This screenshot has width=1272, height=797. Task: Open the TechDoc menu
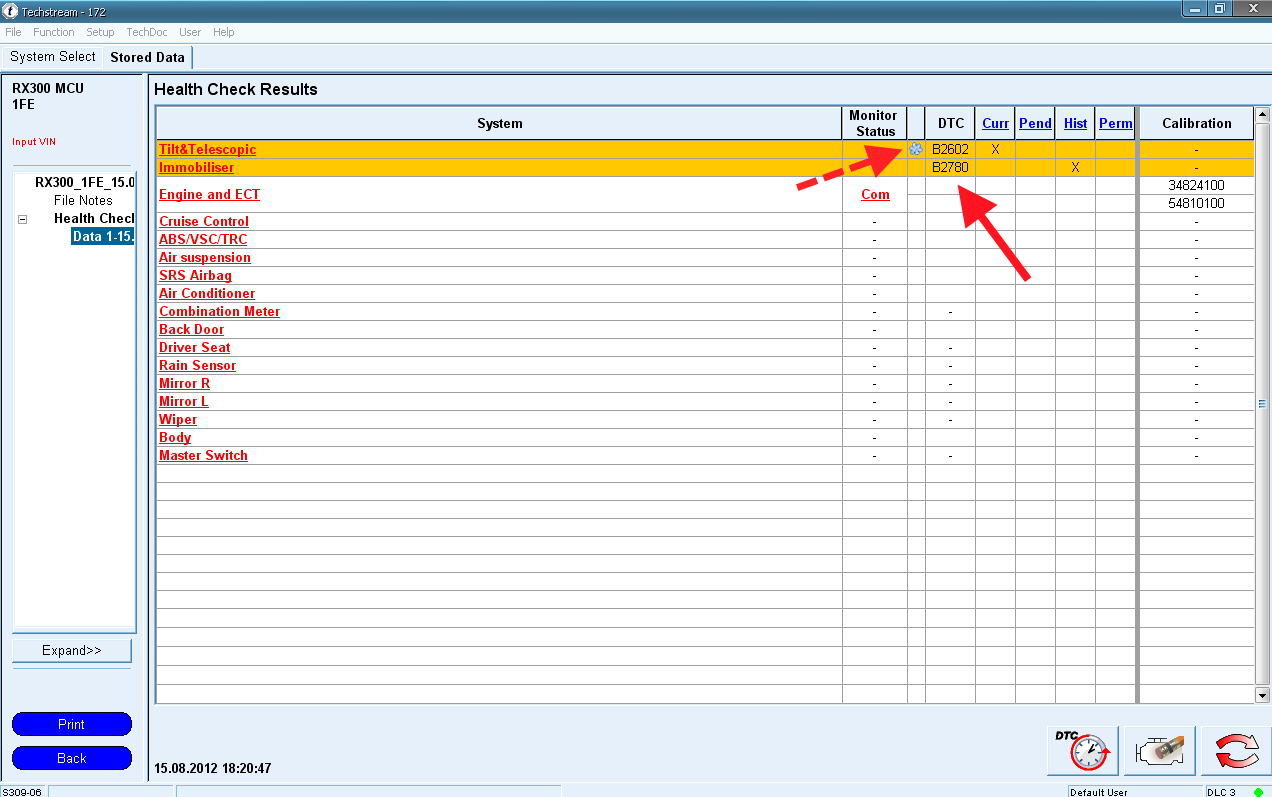(147, 32)
